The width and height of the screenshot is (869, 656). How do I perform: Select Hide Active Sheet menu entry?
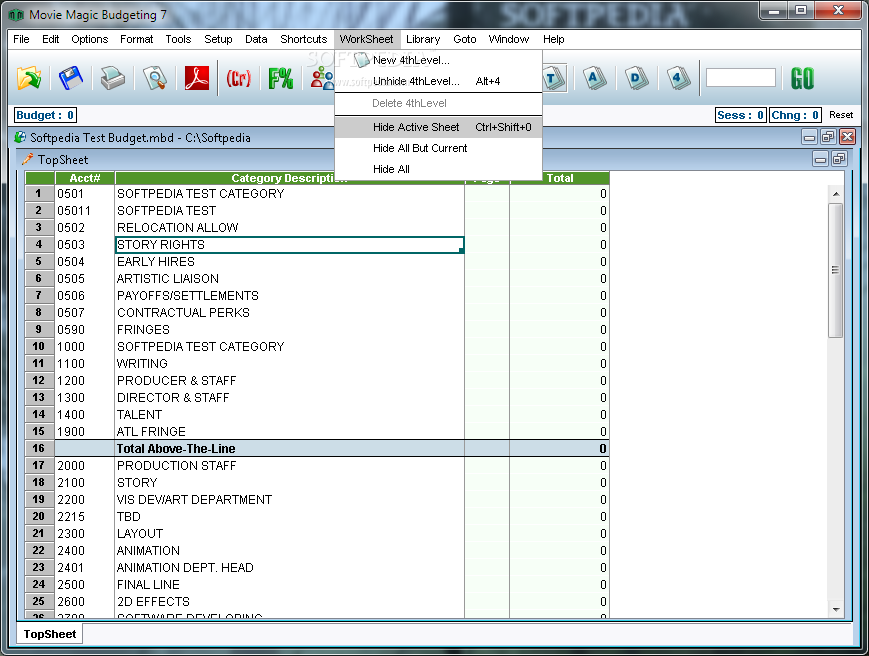tap(438, 127)
